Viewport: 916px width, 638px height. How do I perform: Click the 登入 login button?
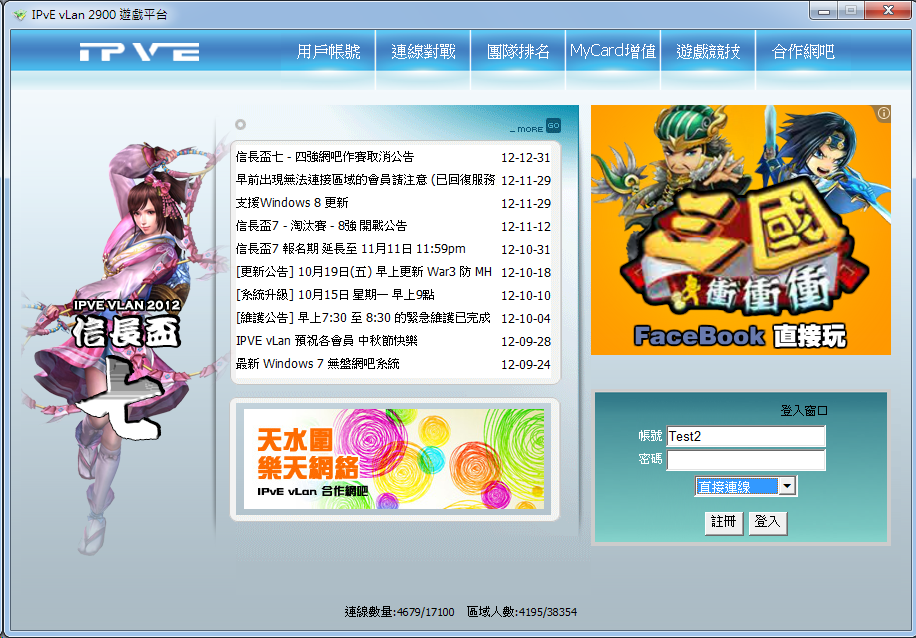tap(768, 522)
